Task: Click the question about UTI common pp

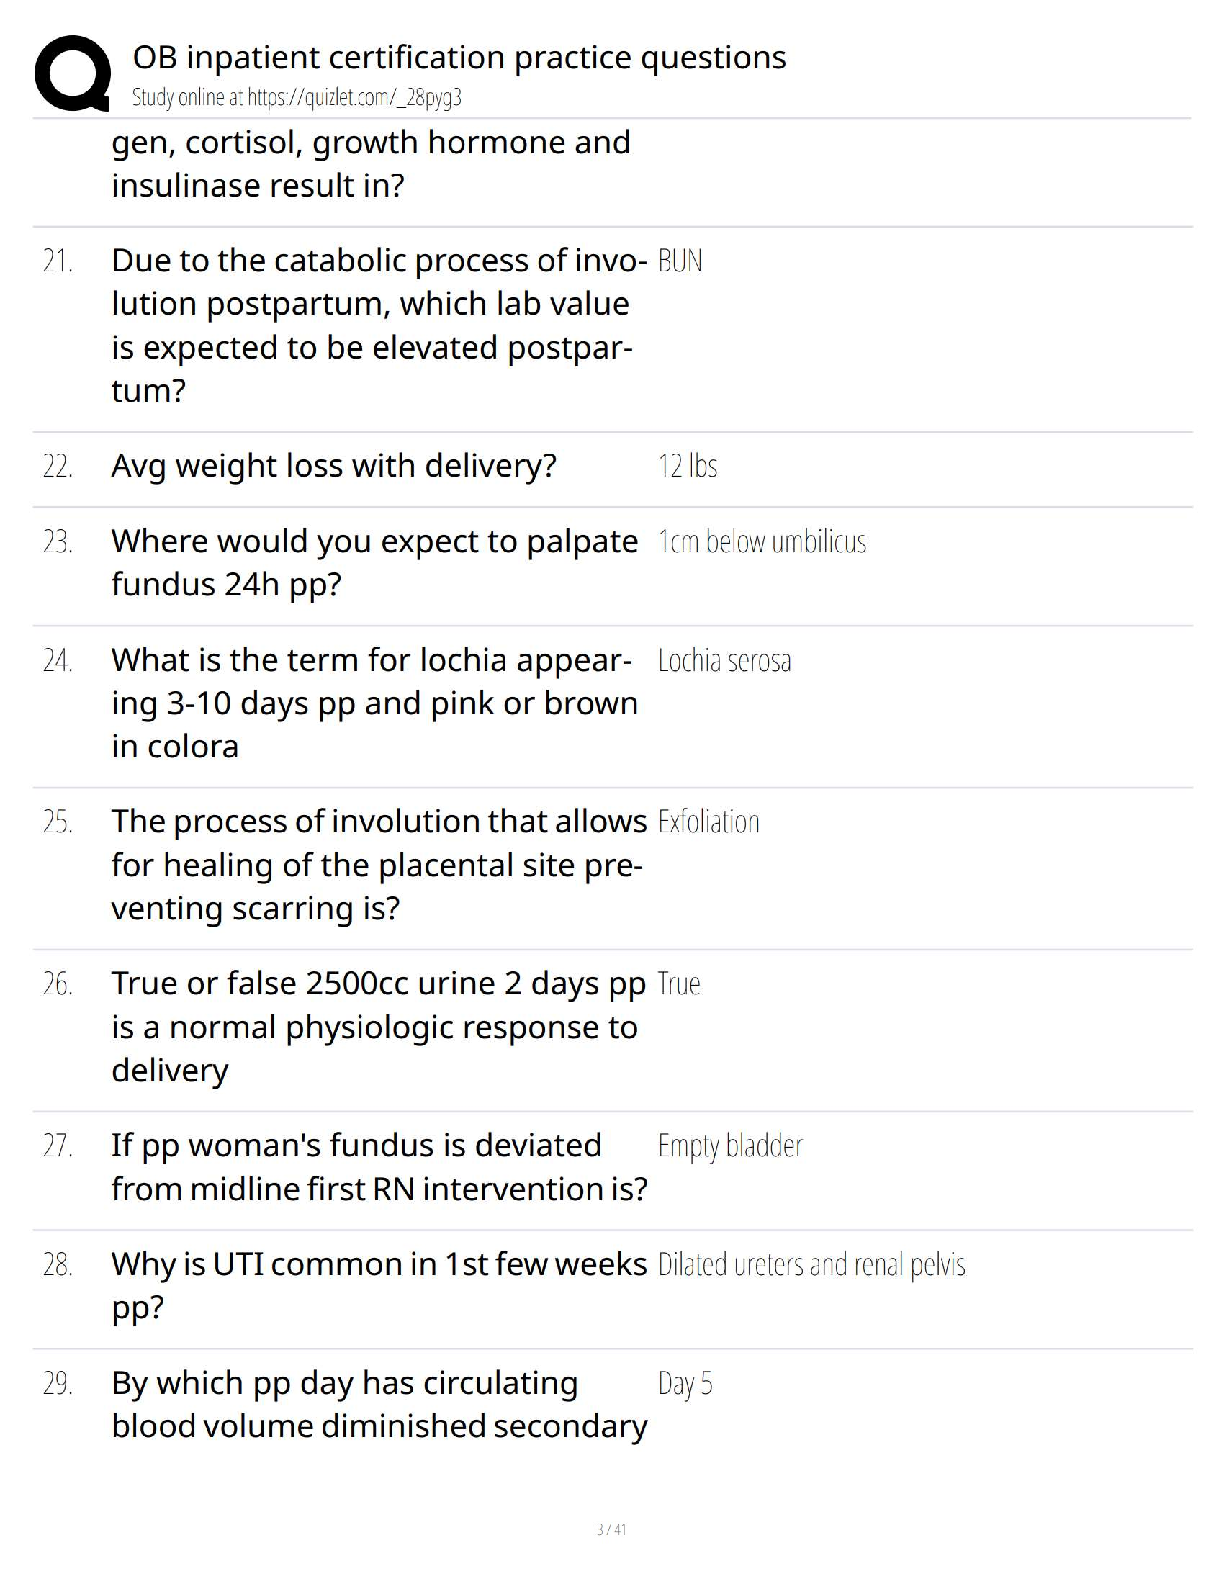Action: (379, 1285)
